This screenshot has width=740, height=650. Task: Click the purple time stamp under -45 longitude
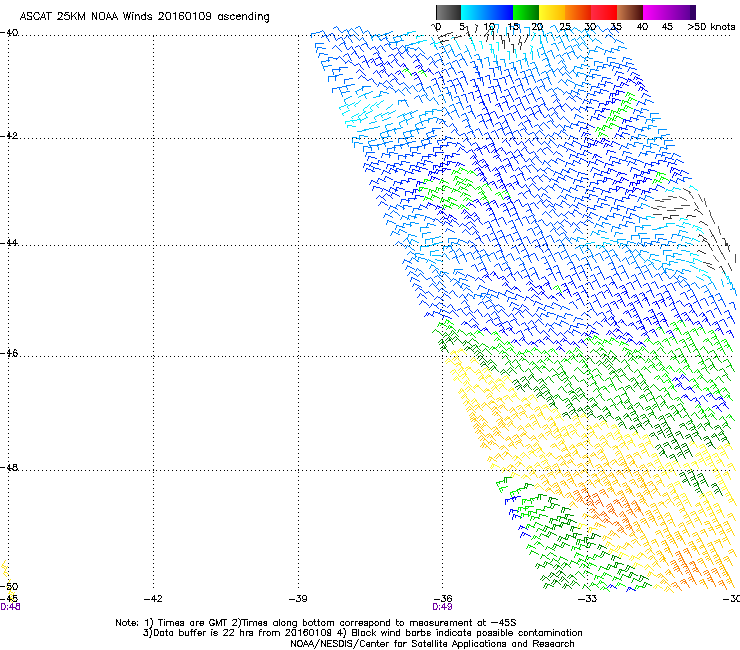coord(10,607)
